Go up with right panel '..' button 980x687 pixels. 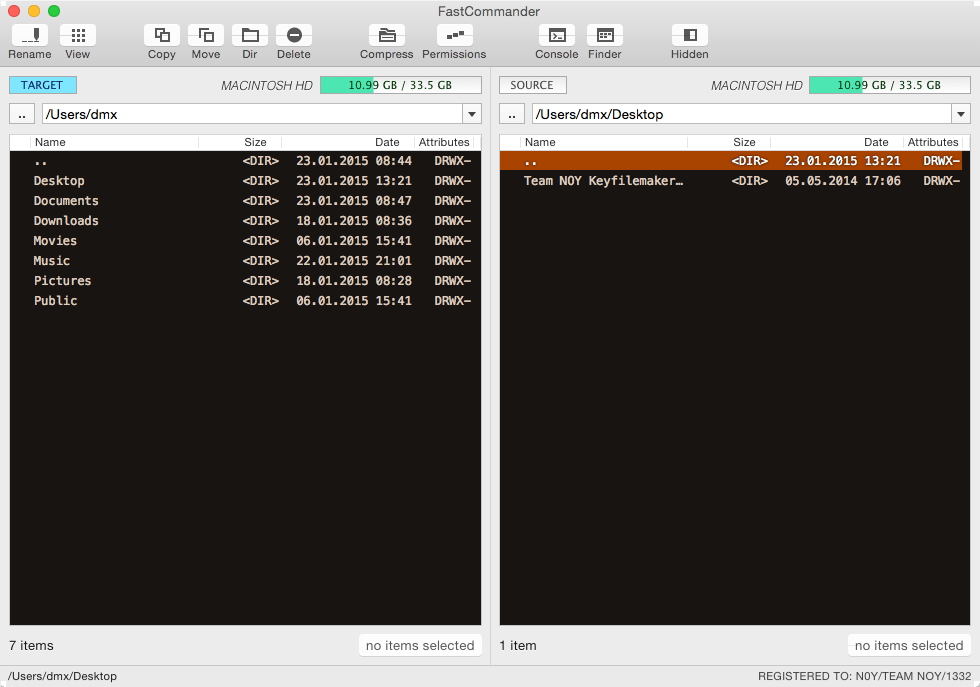pyautogui.click(x=512, y=114)
